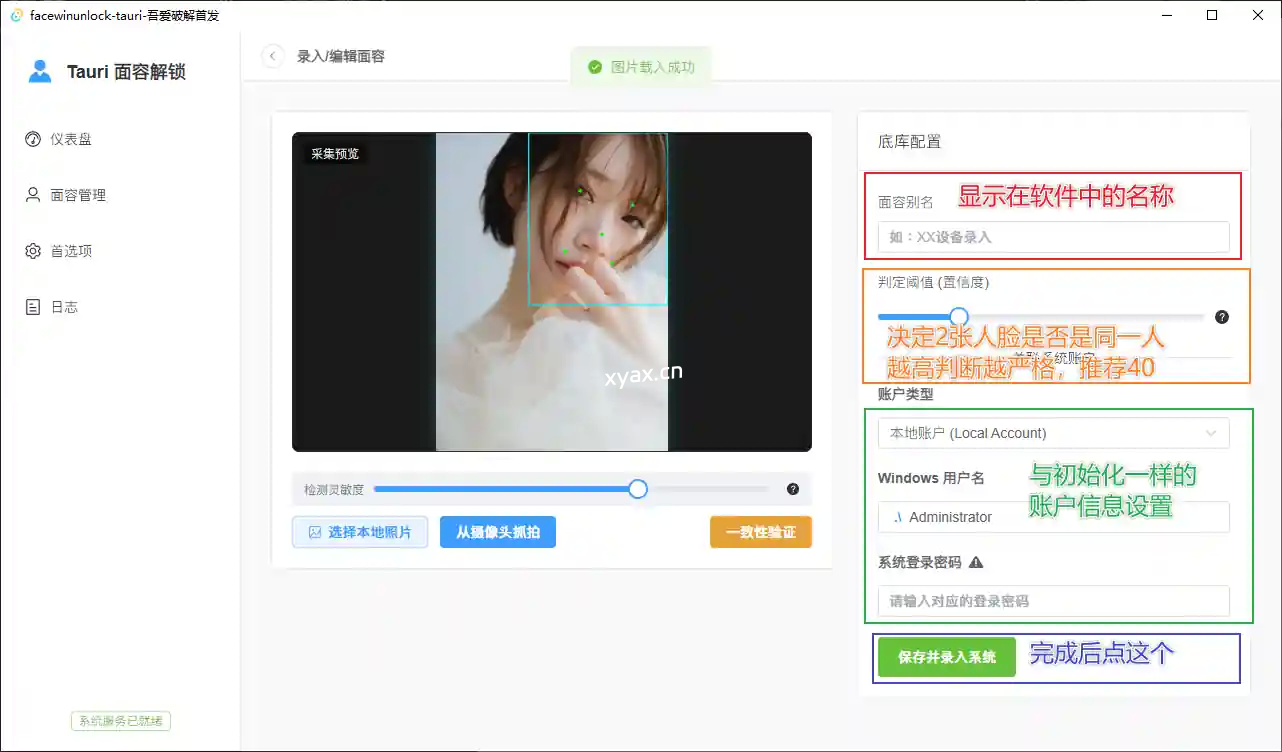
Task: Focus the 面容别名 input field
Action: tap(1053, 237)
